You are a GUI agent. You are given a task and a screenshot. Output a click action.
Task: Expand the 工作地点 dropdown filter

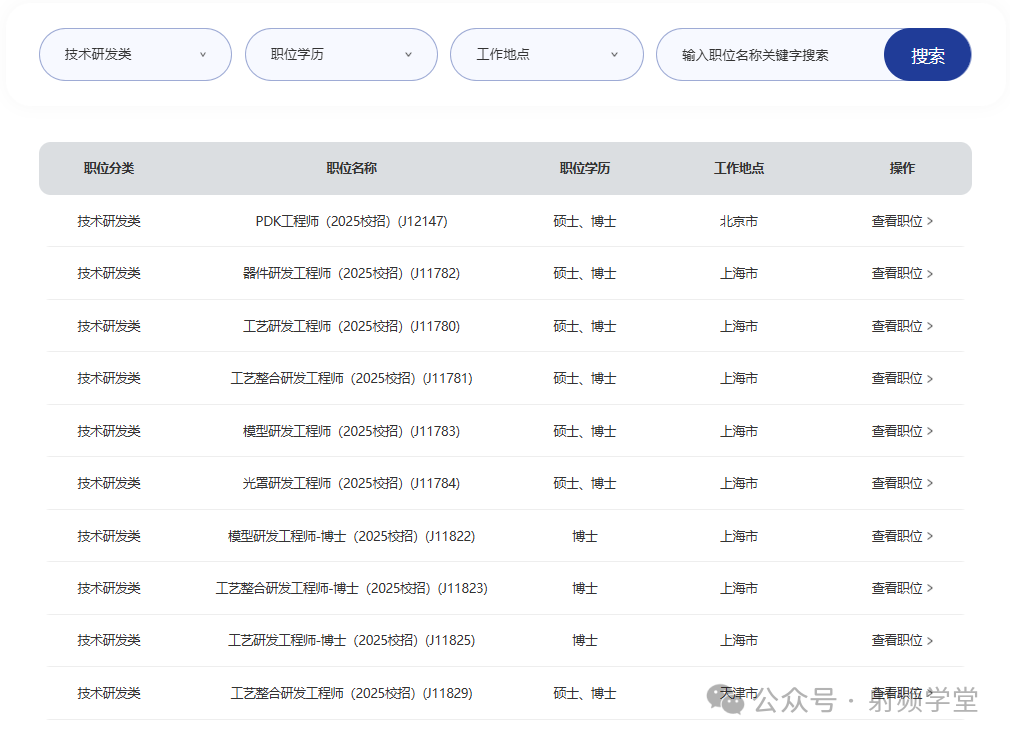pyautogui.click(x=546, y=55)
